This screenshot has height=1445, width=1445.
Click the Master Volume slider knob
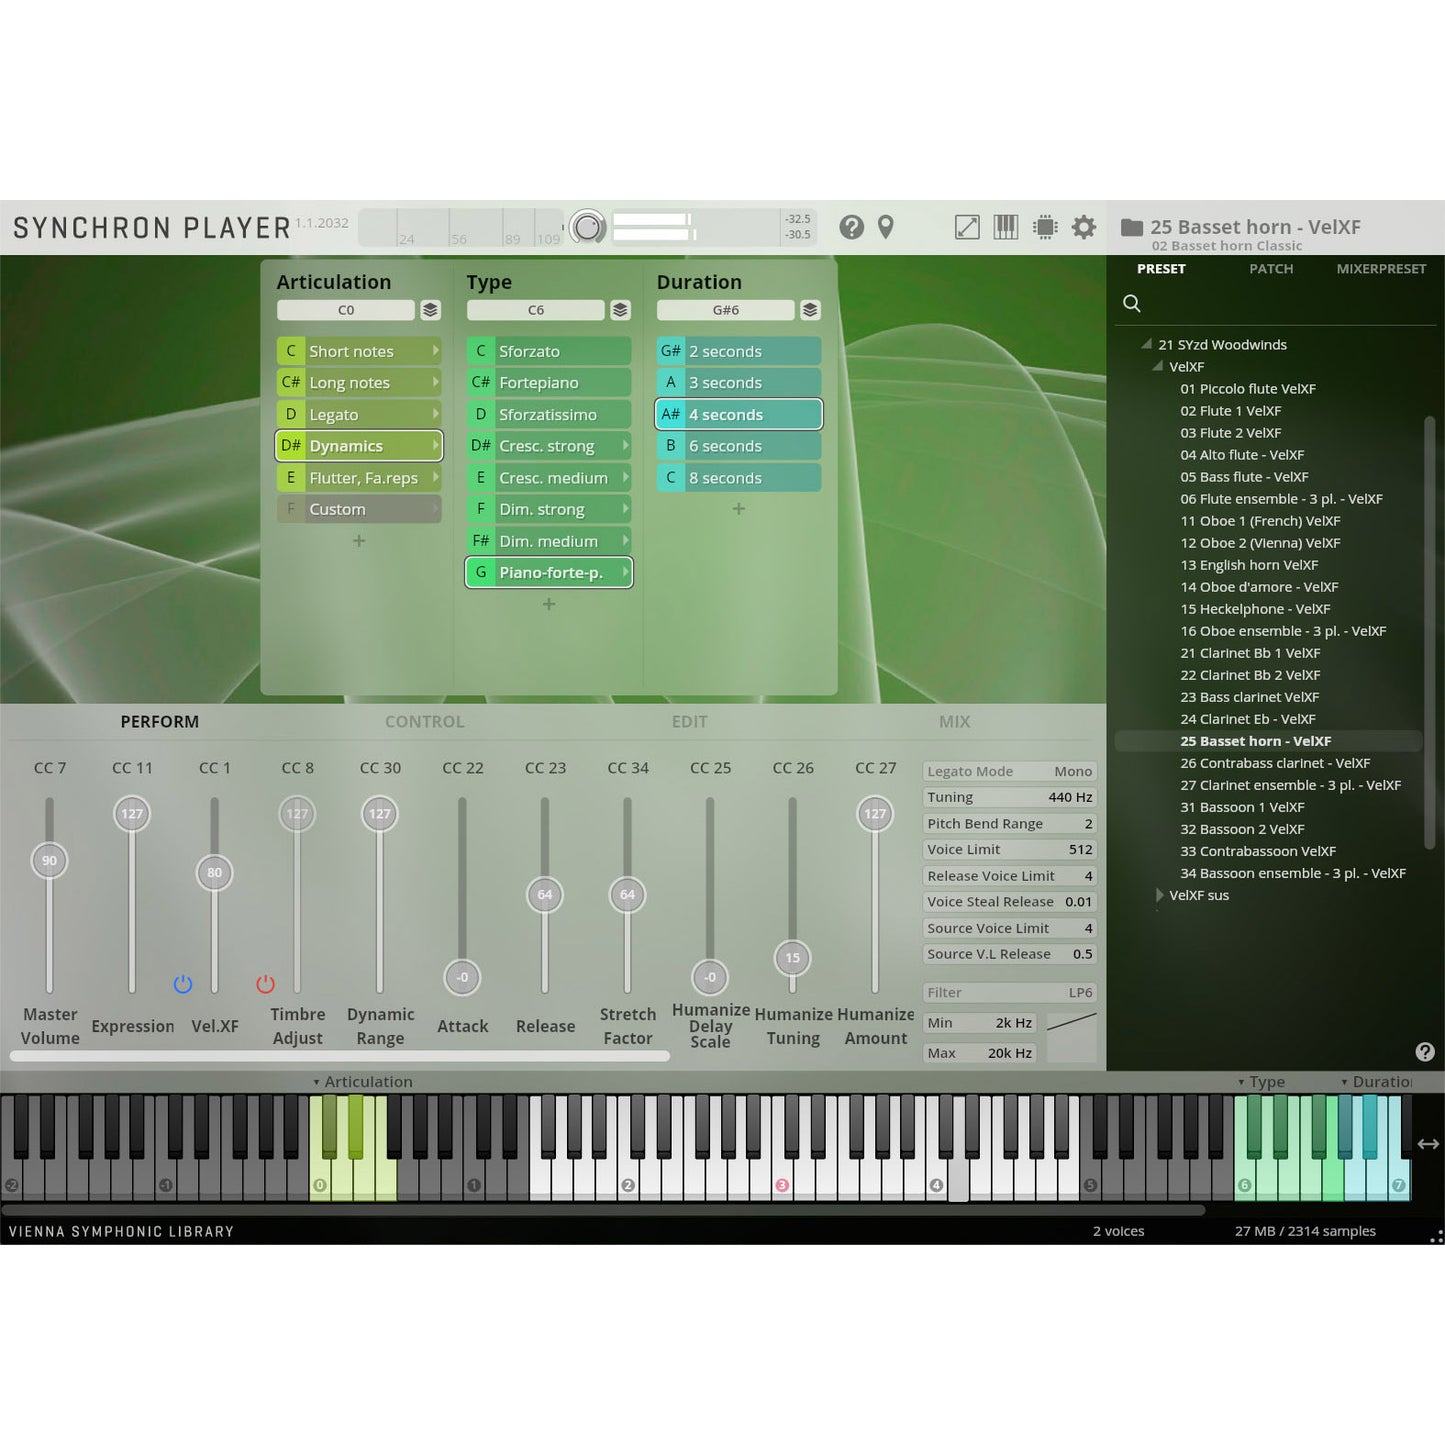coord(49,861)
